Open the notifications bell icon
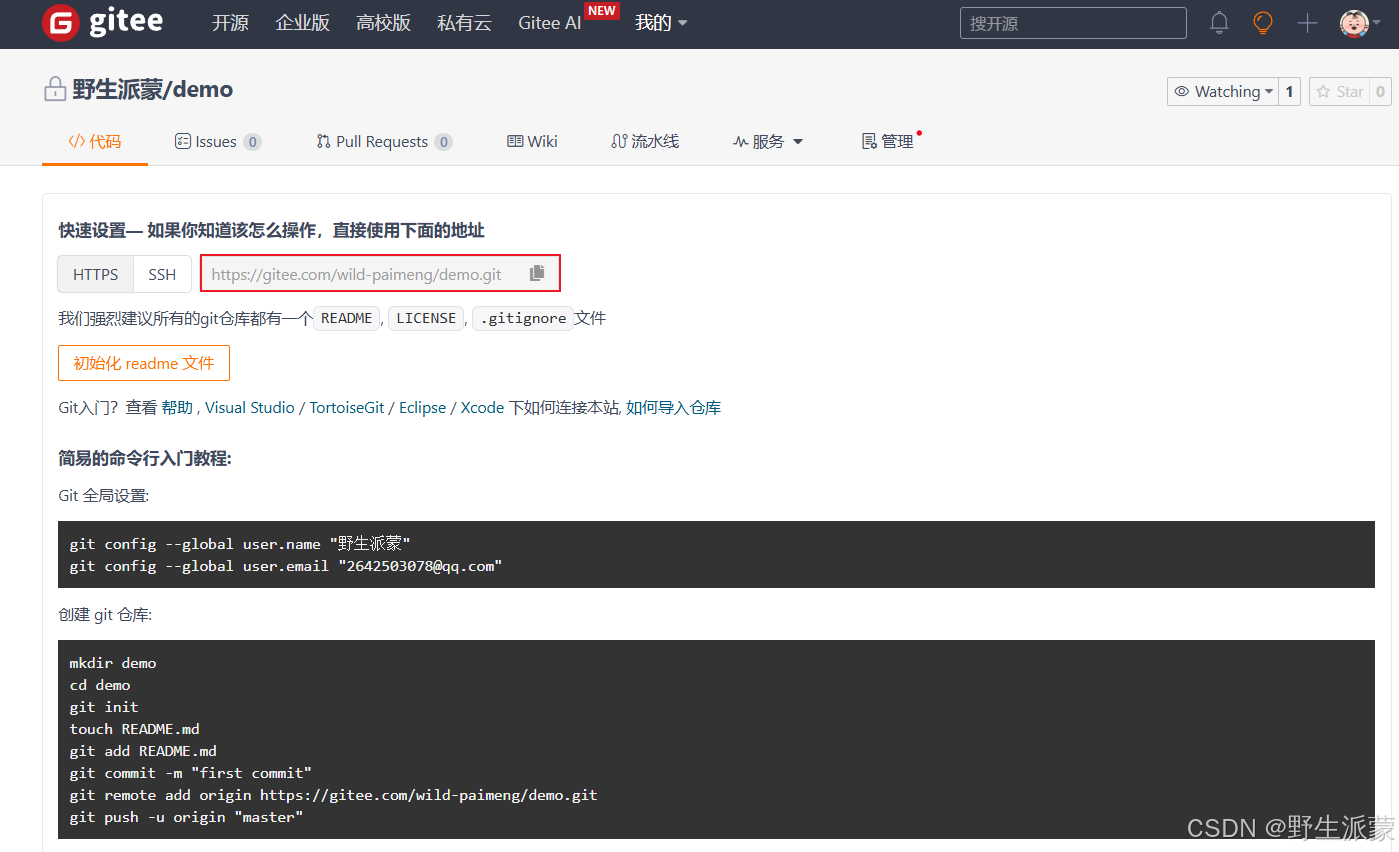Screen dimensions: 1399x852 1219,23
